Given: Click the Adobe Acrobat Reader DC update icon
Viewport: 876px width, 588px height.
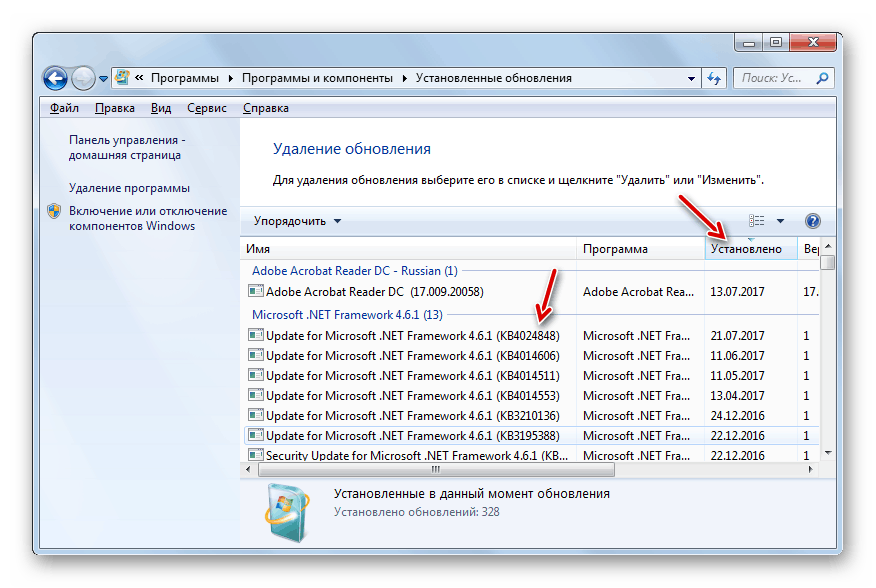Looking at the screenshot, I should pyautogui.click(x=255, y=291).
